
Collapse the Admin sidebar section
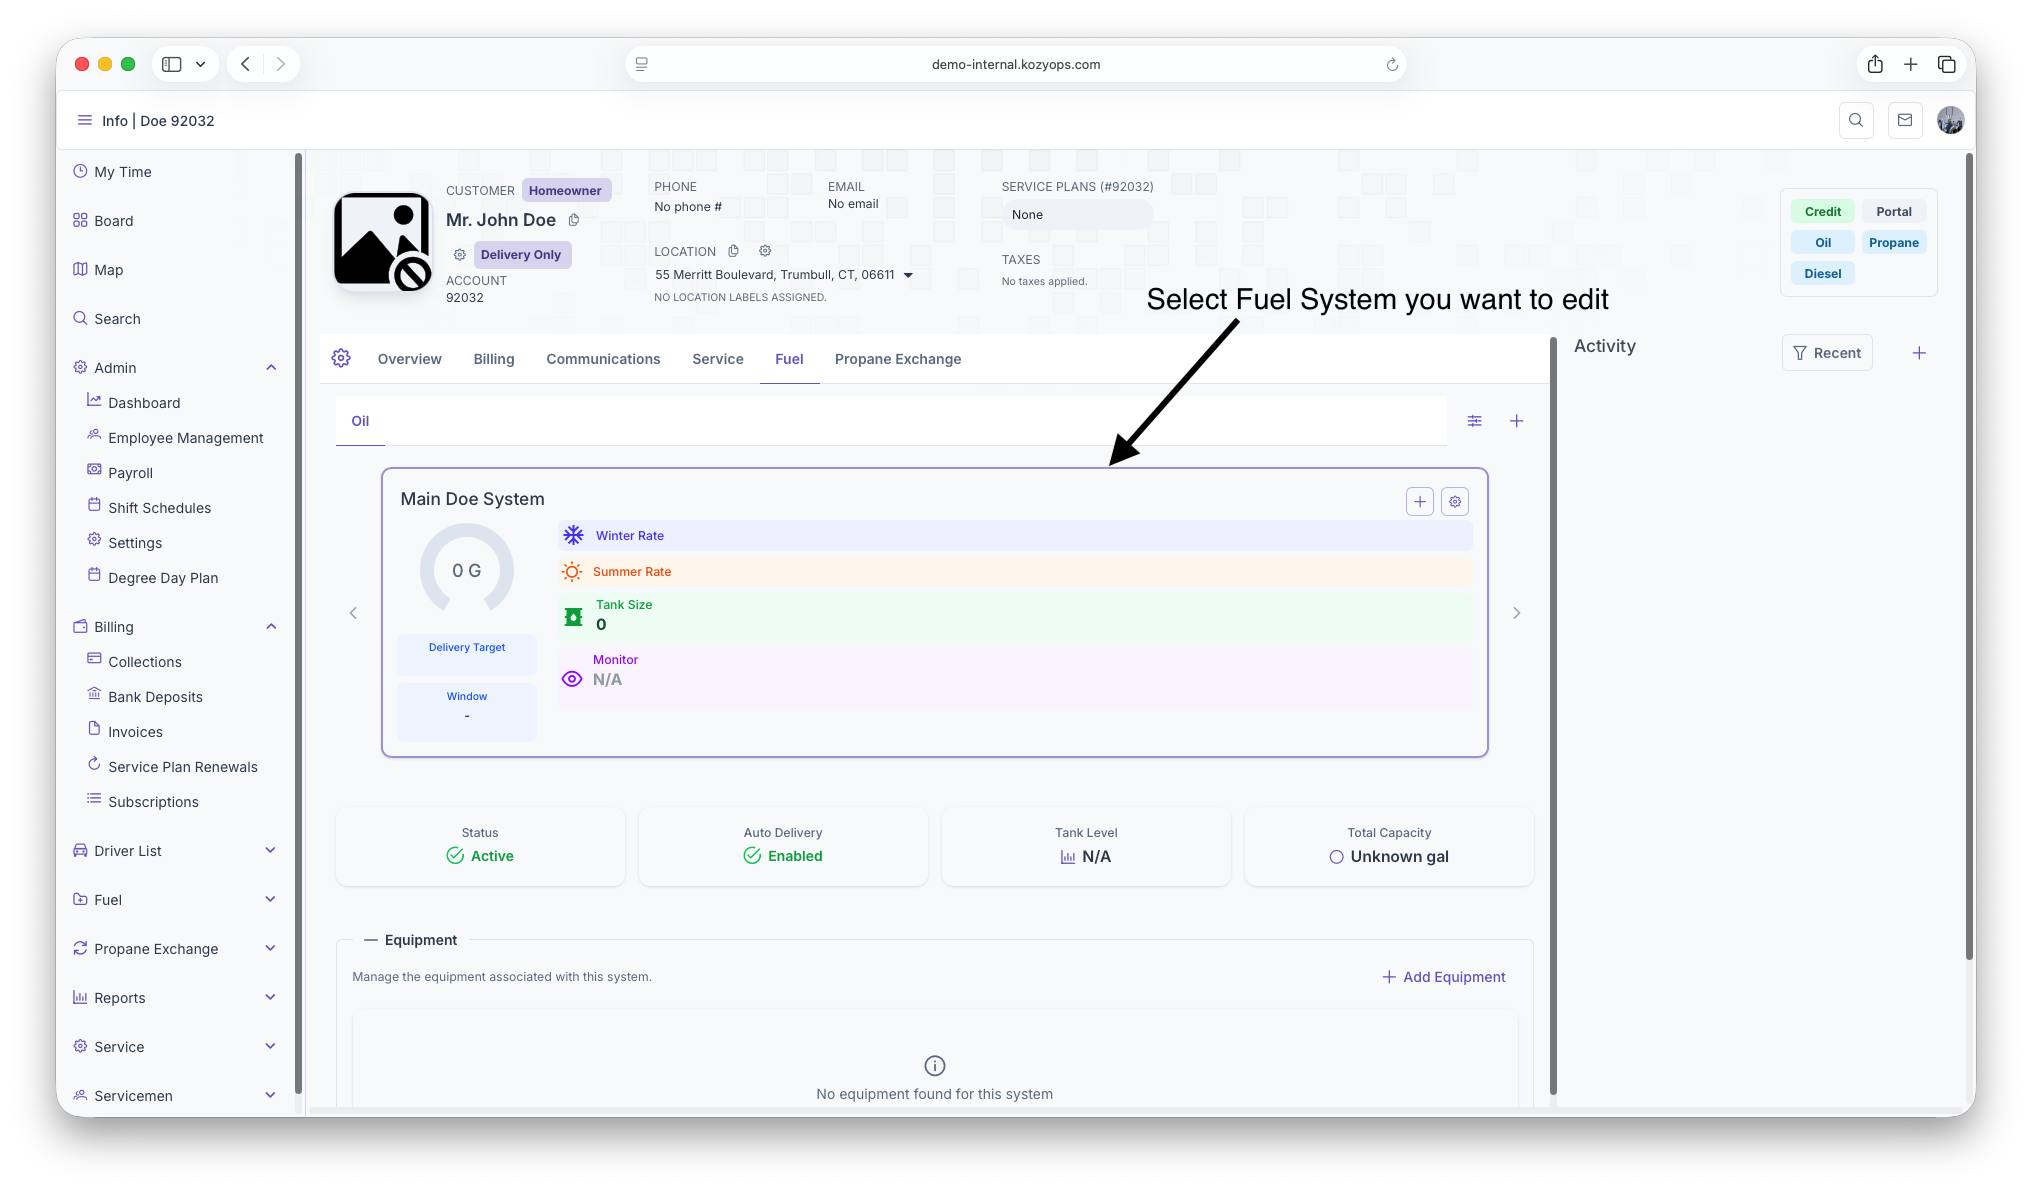point(271,368)
